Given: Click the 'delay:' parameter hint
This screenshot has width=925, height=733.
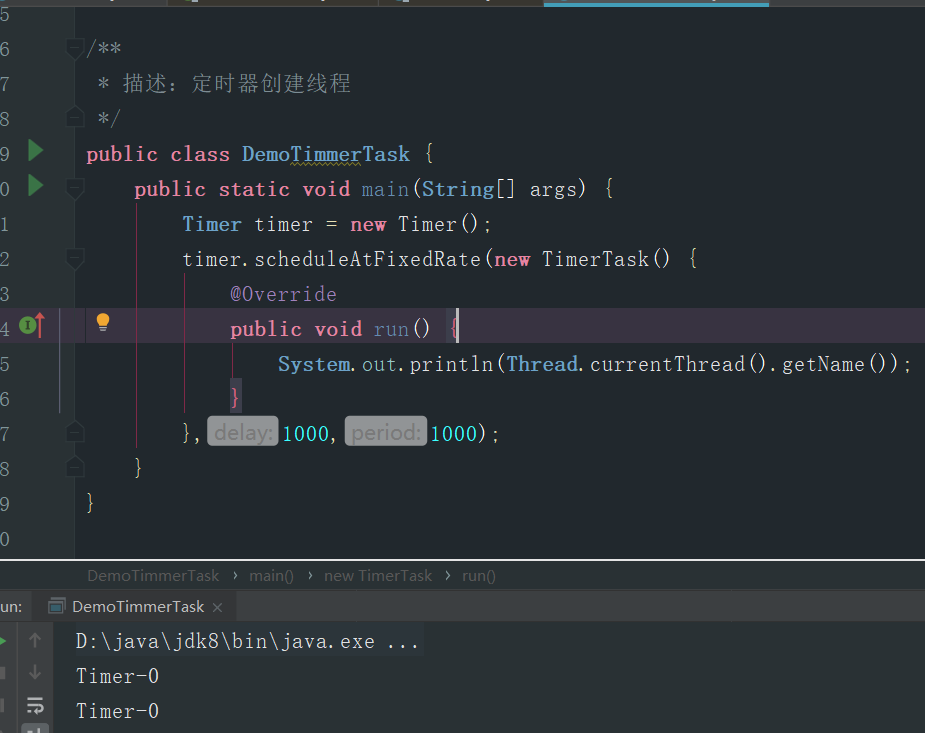Looking at the screenshot, I should click(x=242, y=432).
